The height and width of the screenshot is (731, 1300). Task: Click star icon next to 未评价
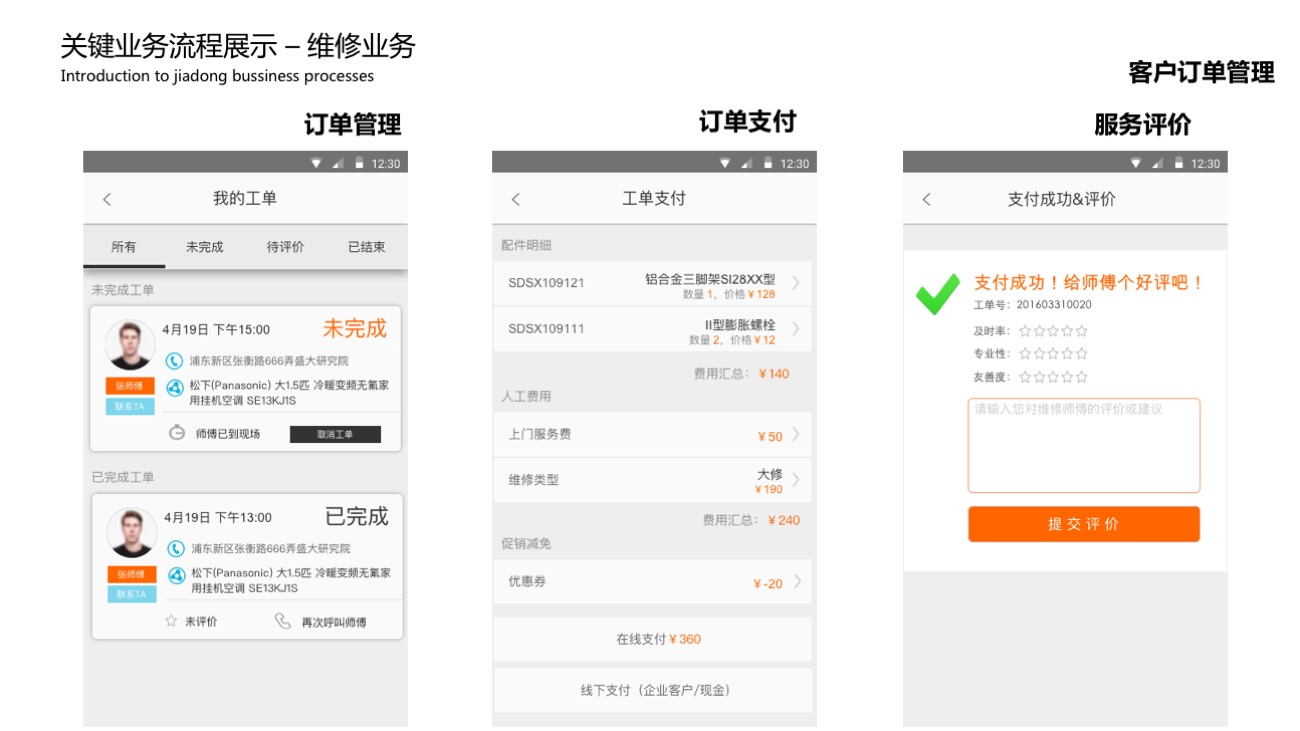pos(171,622)
